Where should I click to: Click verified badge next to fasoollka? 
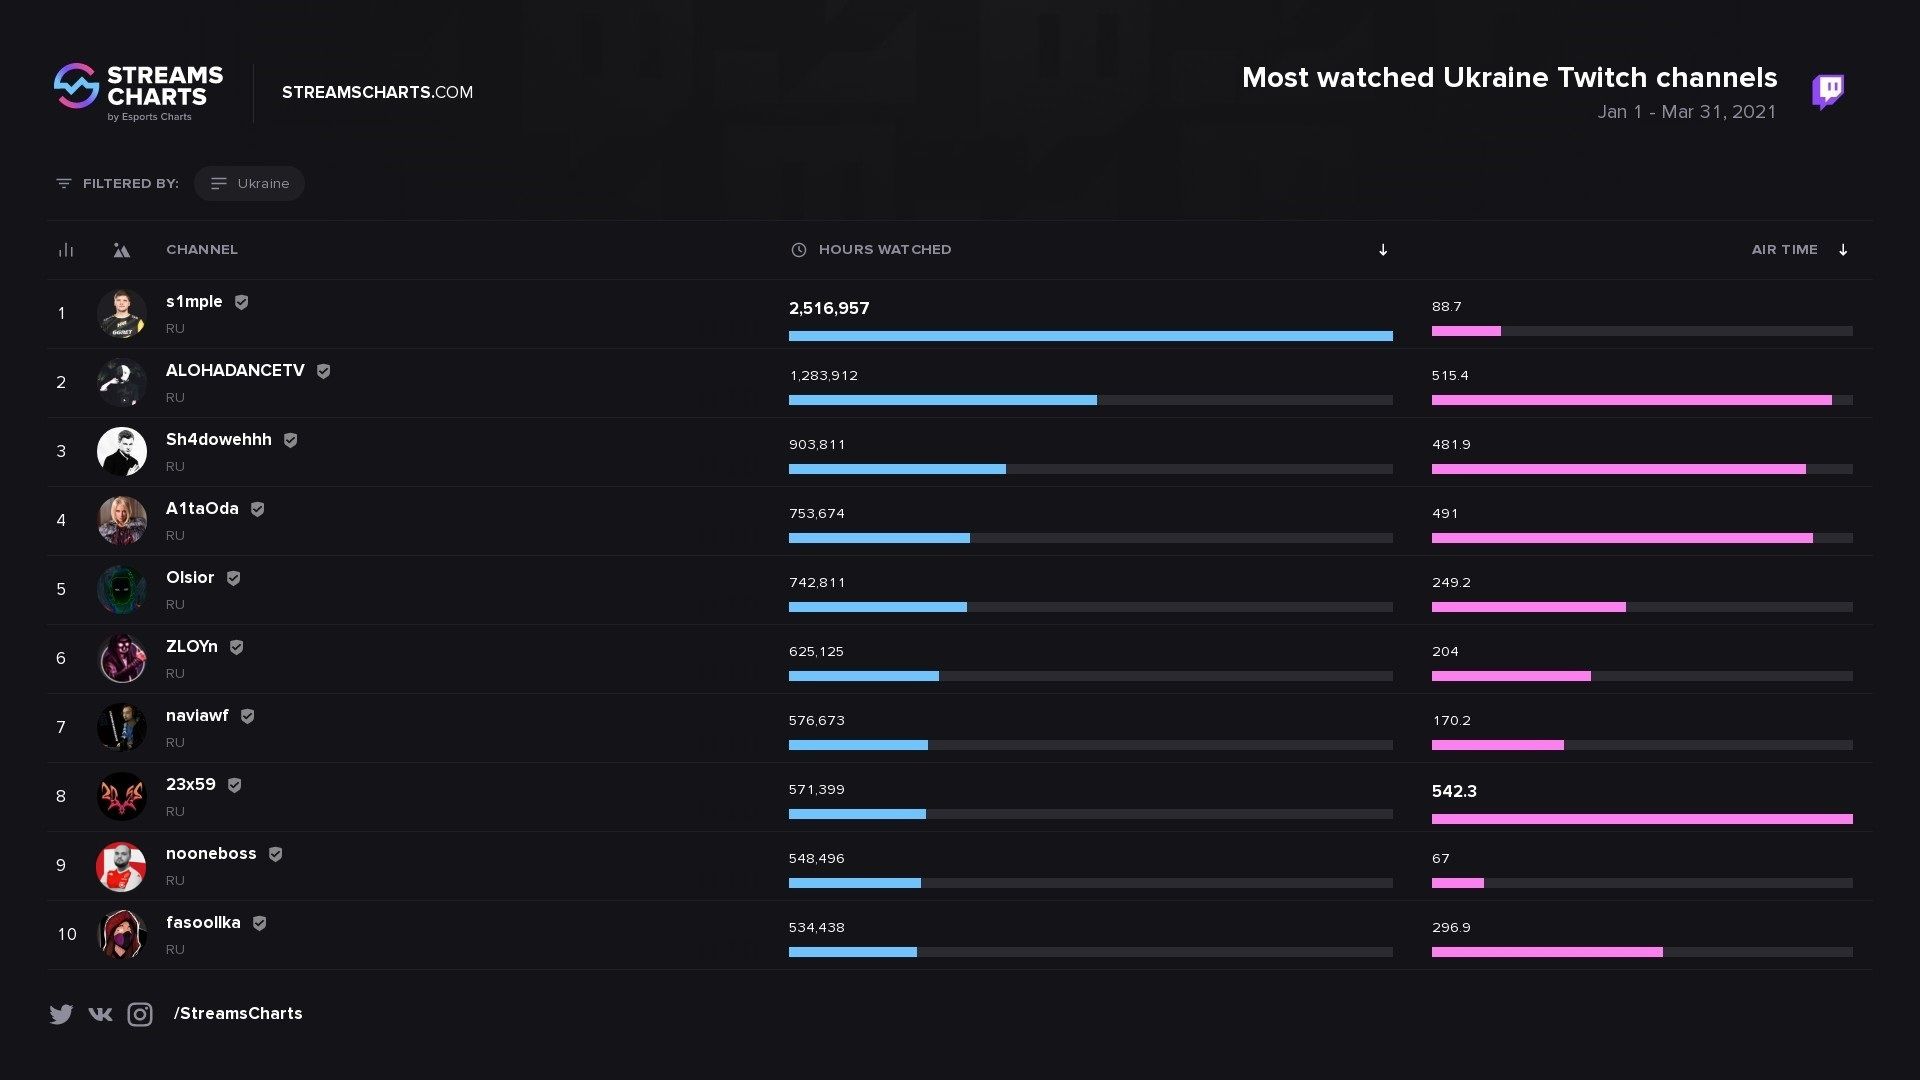point(259,923)
